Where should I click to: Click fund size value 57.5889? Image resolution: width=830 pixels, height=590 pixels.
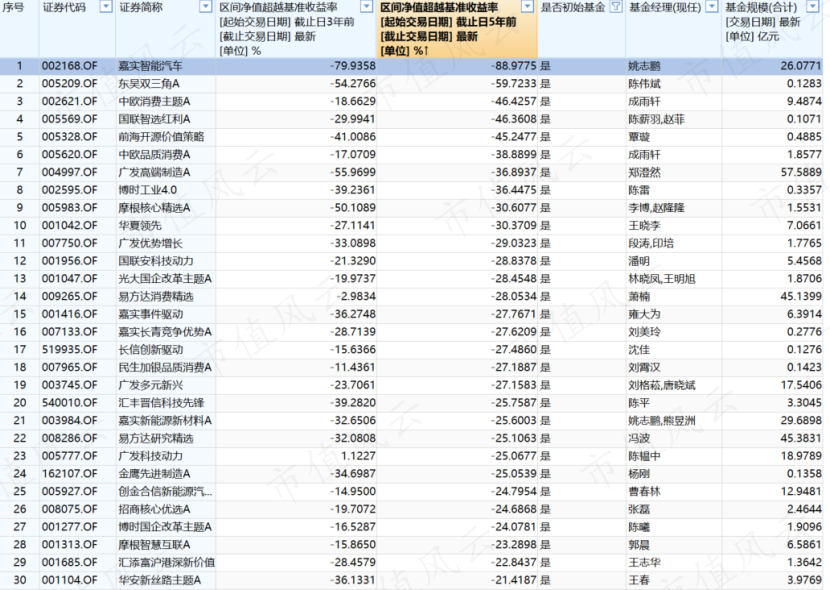801,173
